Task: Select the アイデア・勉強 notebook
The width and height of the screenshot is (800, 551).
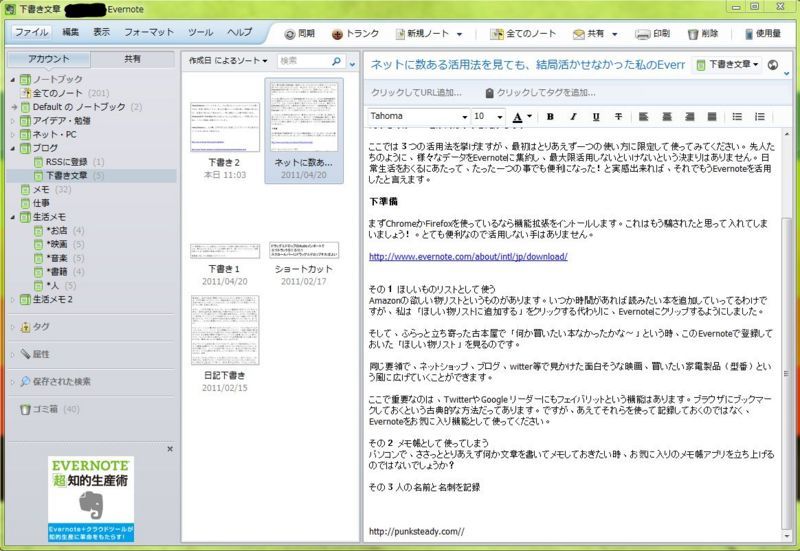Action: point(56,121)
